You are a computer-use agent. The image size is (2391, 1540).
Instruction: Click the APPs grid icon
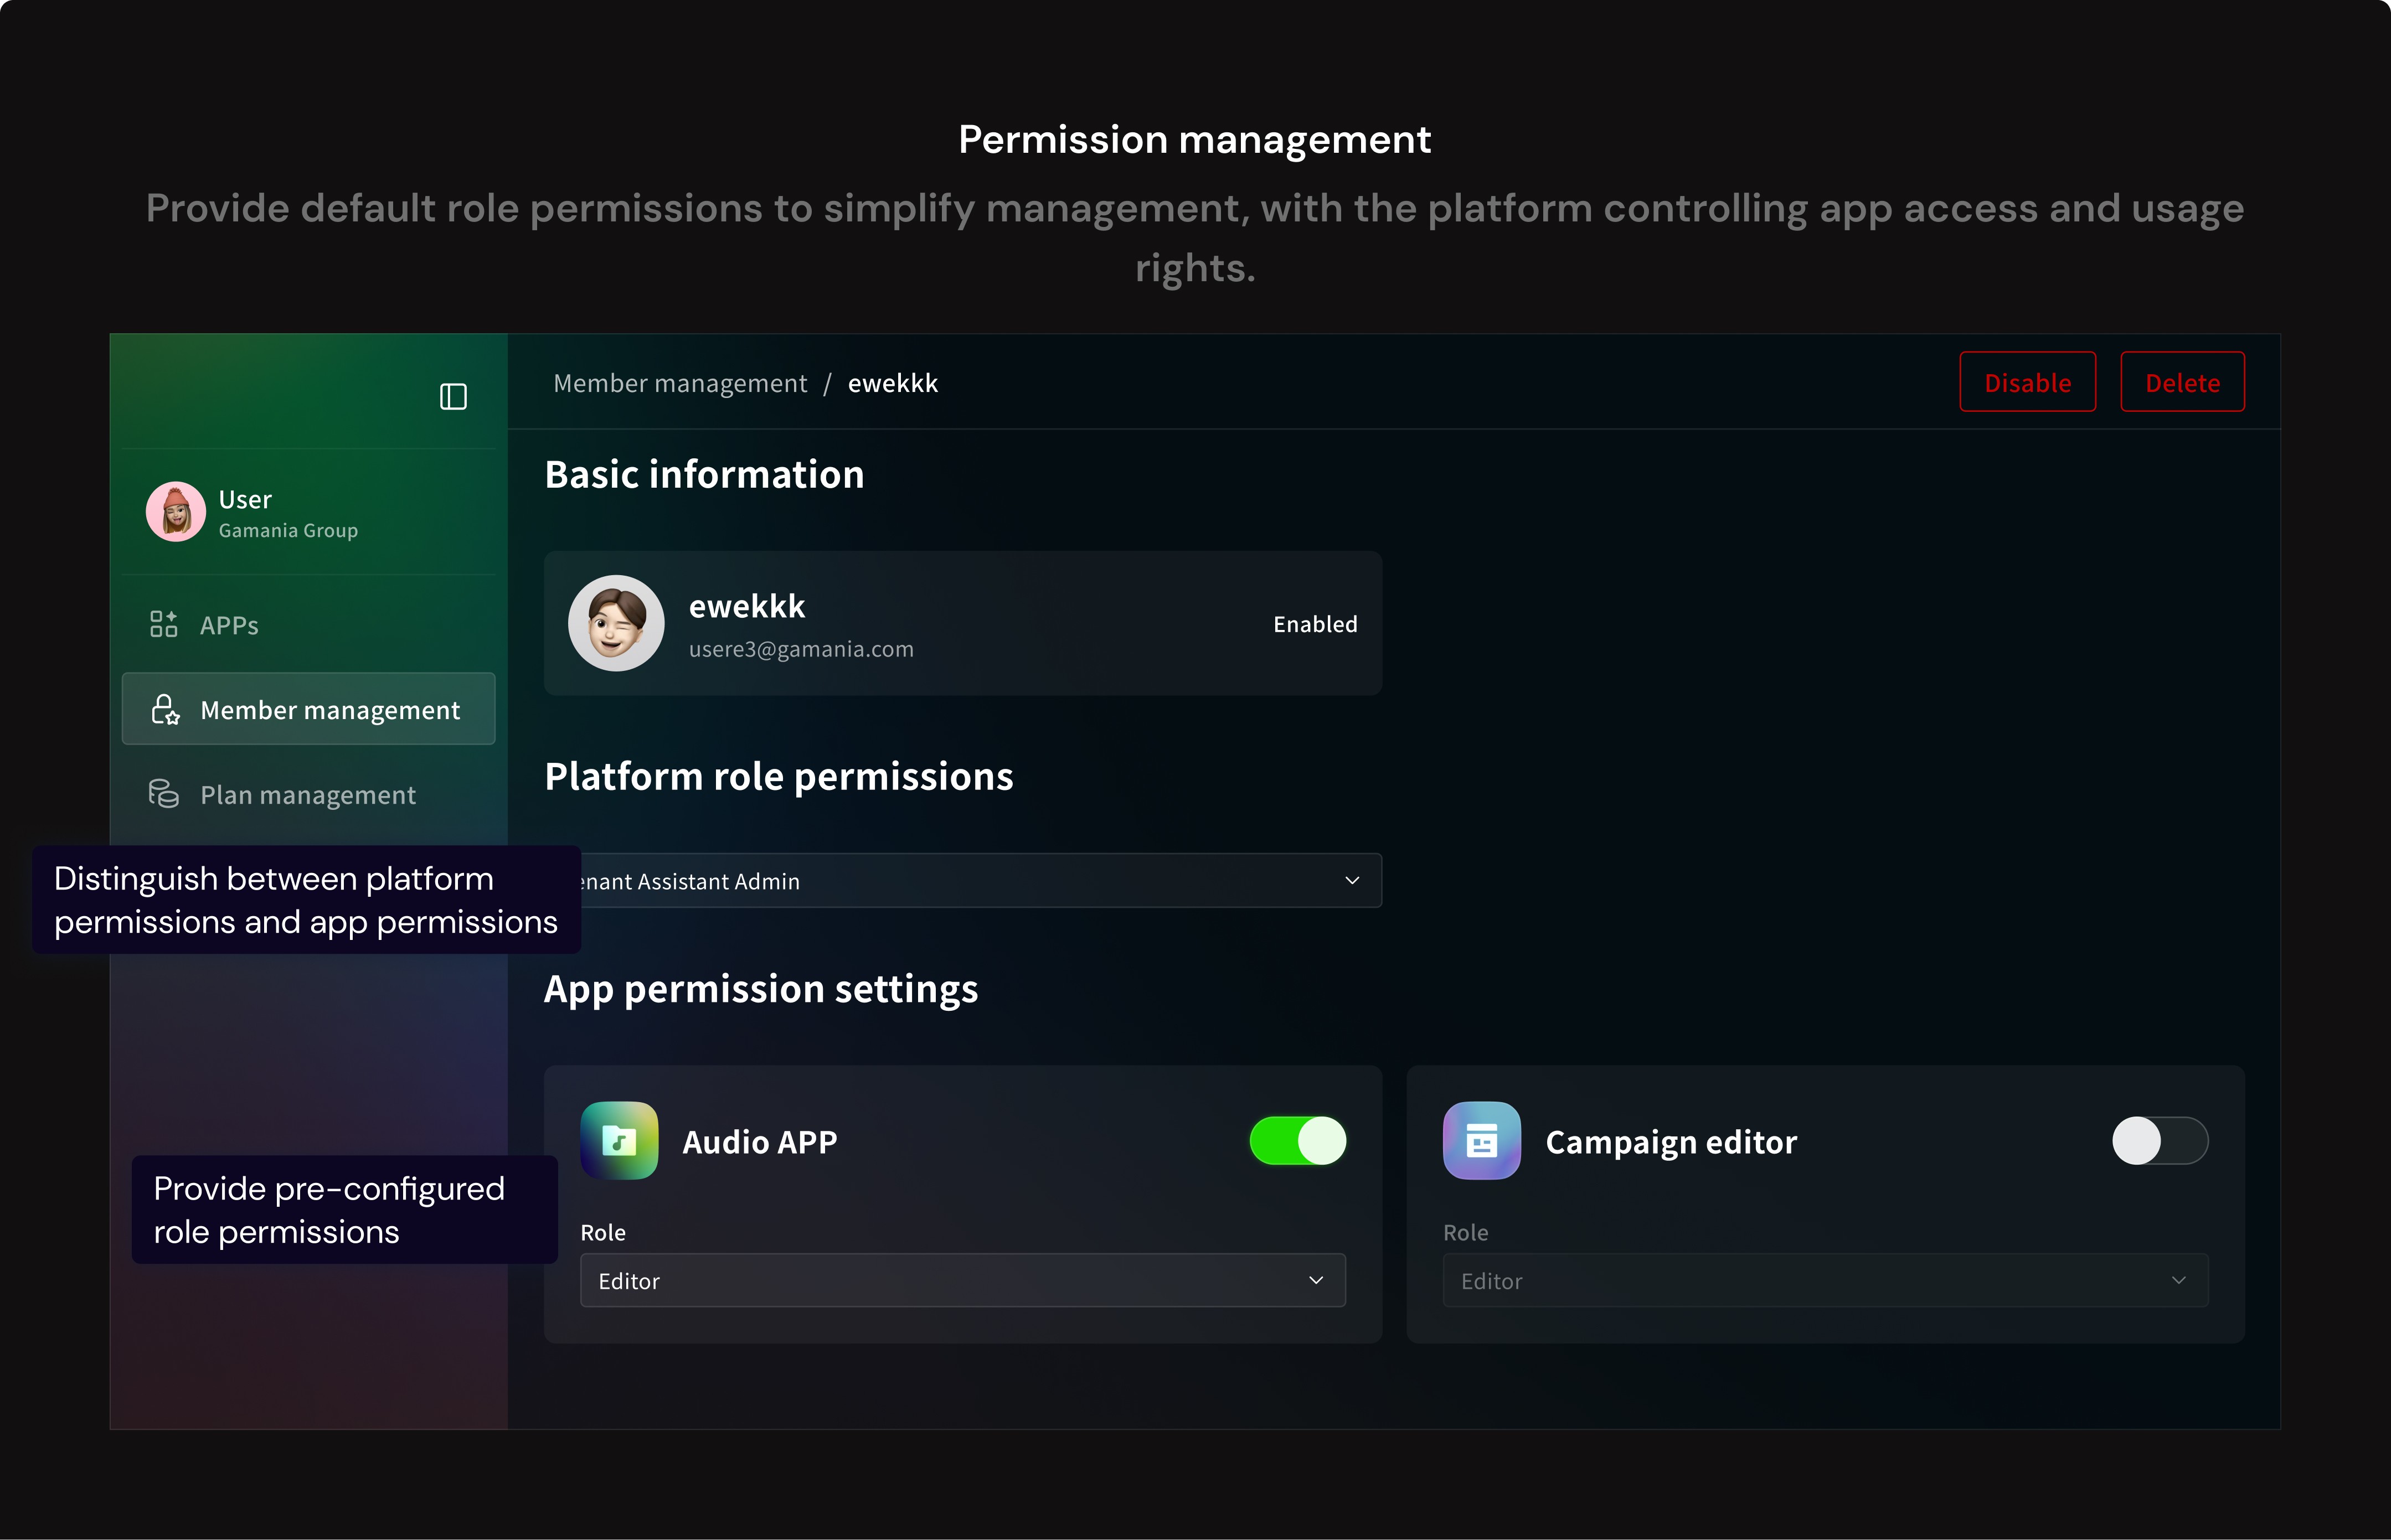point(163,624)
